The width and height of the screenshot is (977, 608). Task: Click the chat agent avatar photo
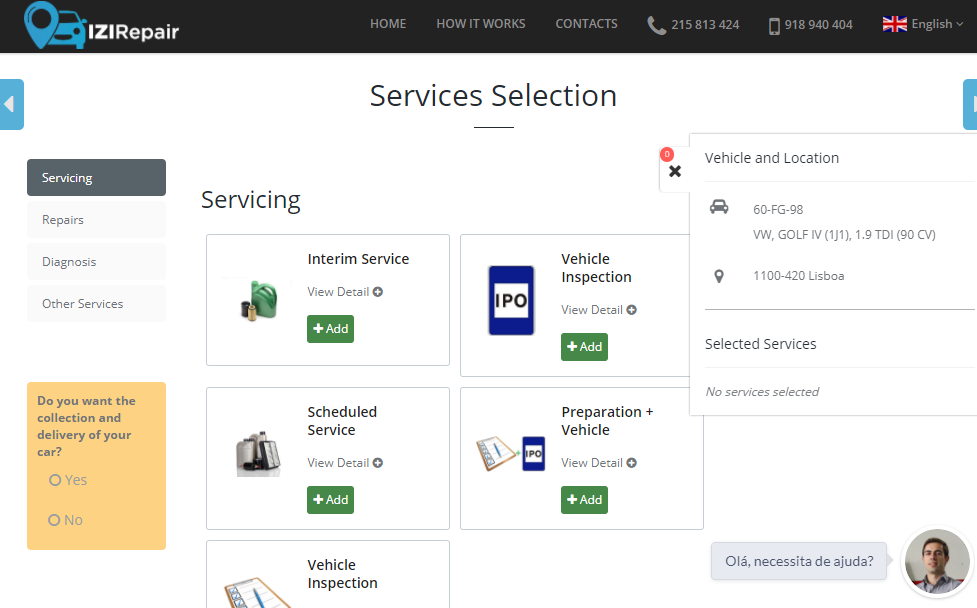click(x=937, y=561)
